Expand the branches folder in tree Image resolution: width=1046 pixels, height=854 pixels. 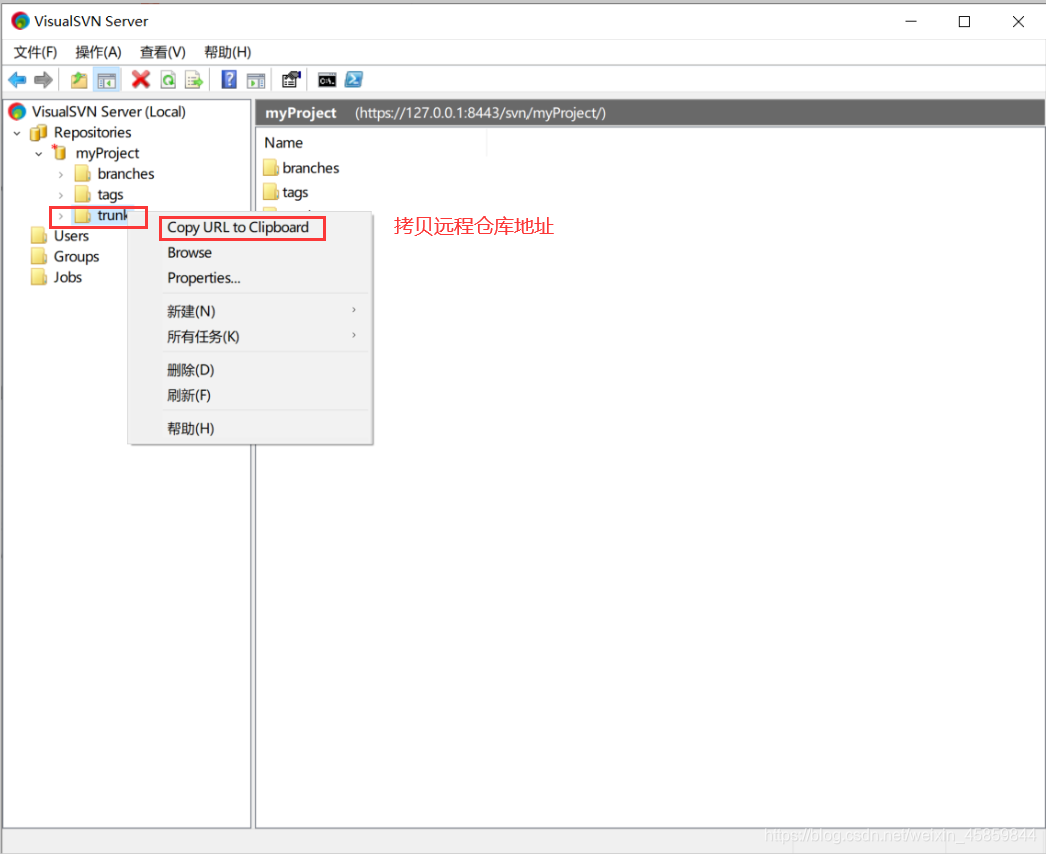(x=61, y=174)
